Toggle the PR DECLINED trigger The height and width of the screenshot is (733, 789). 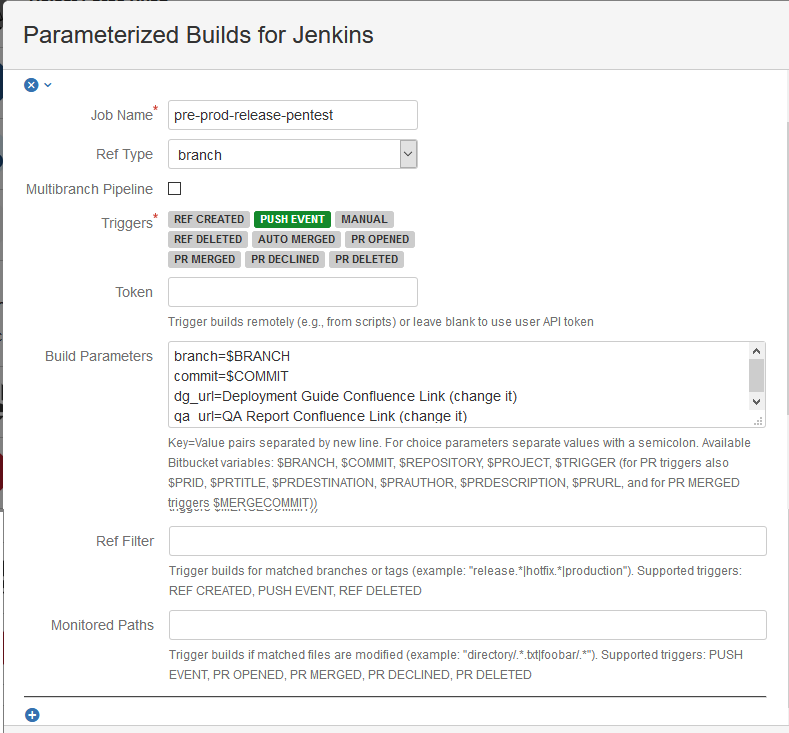pos(285,260)
